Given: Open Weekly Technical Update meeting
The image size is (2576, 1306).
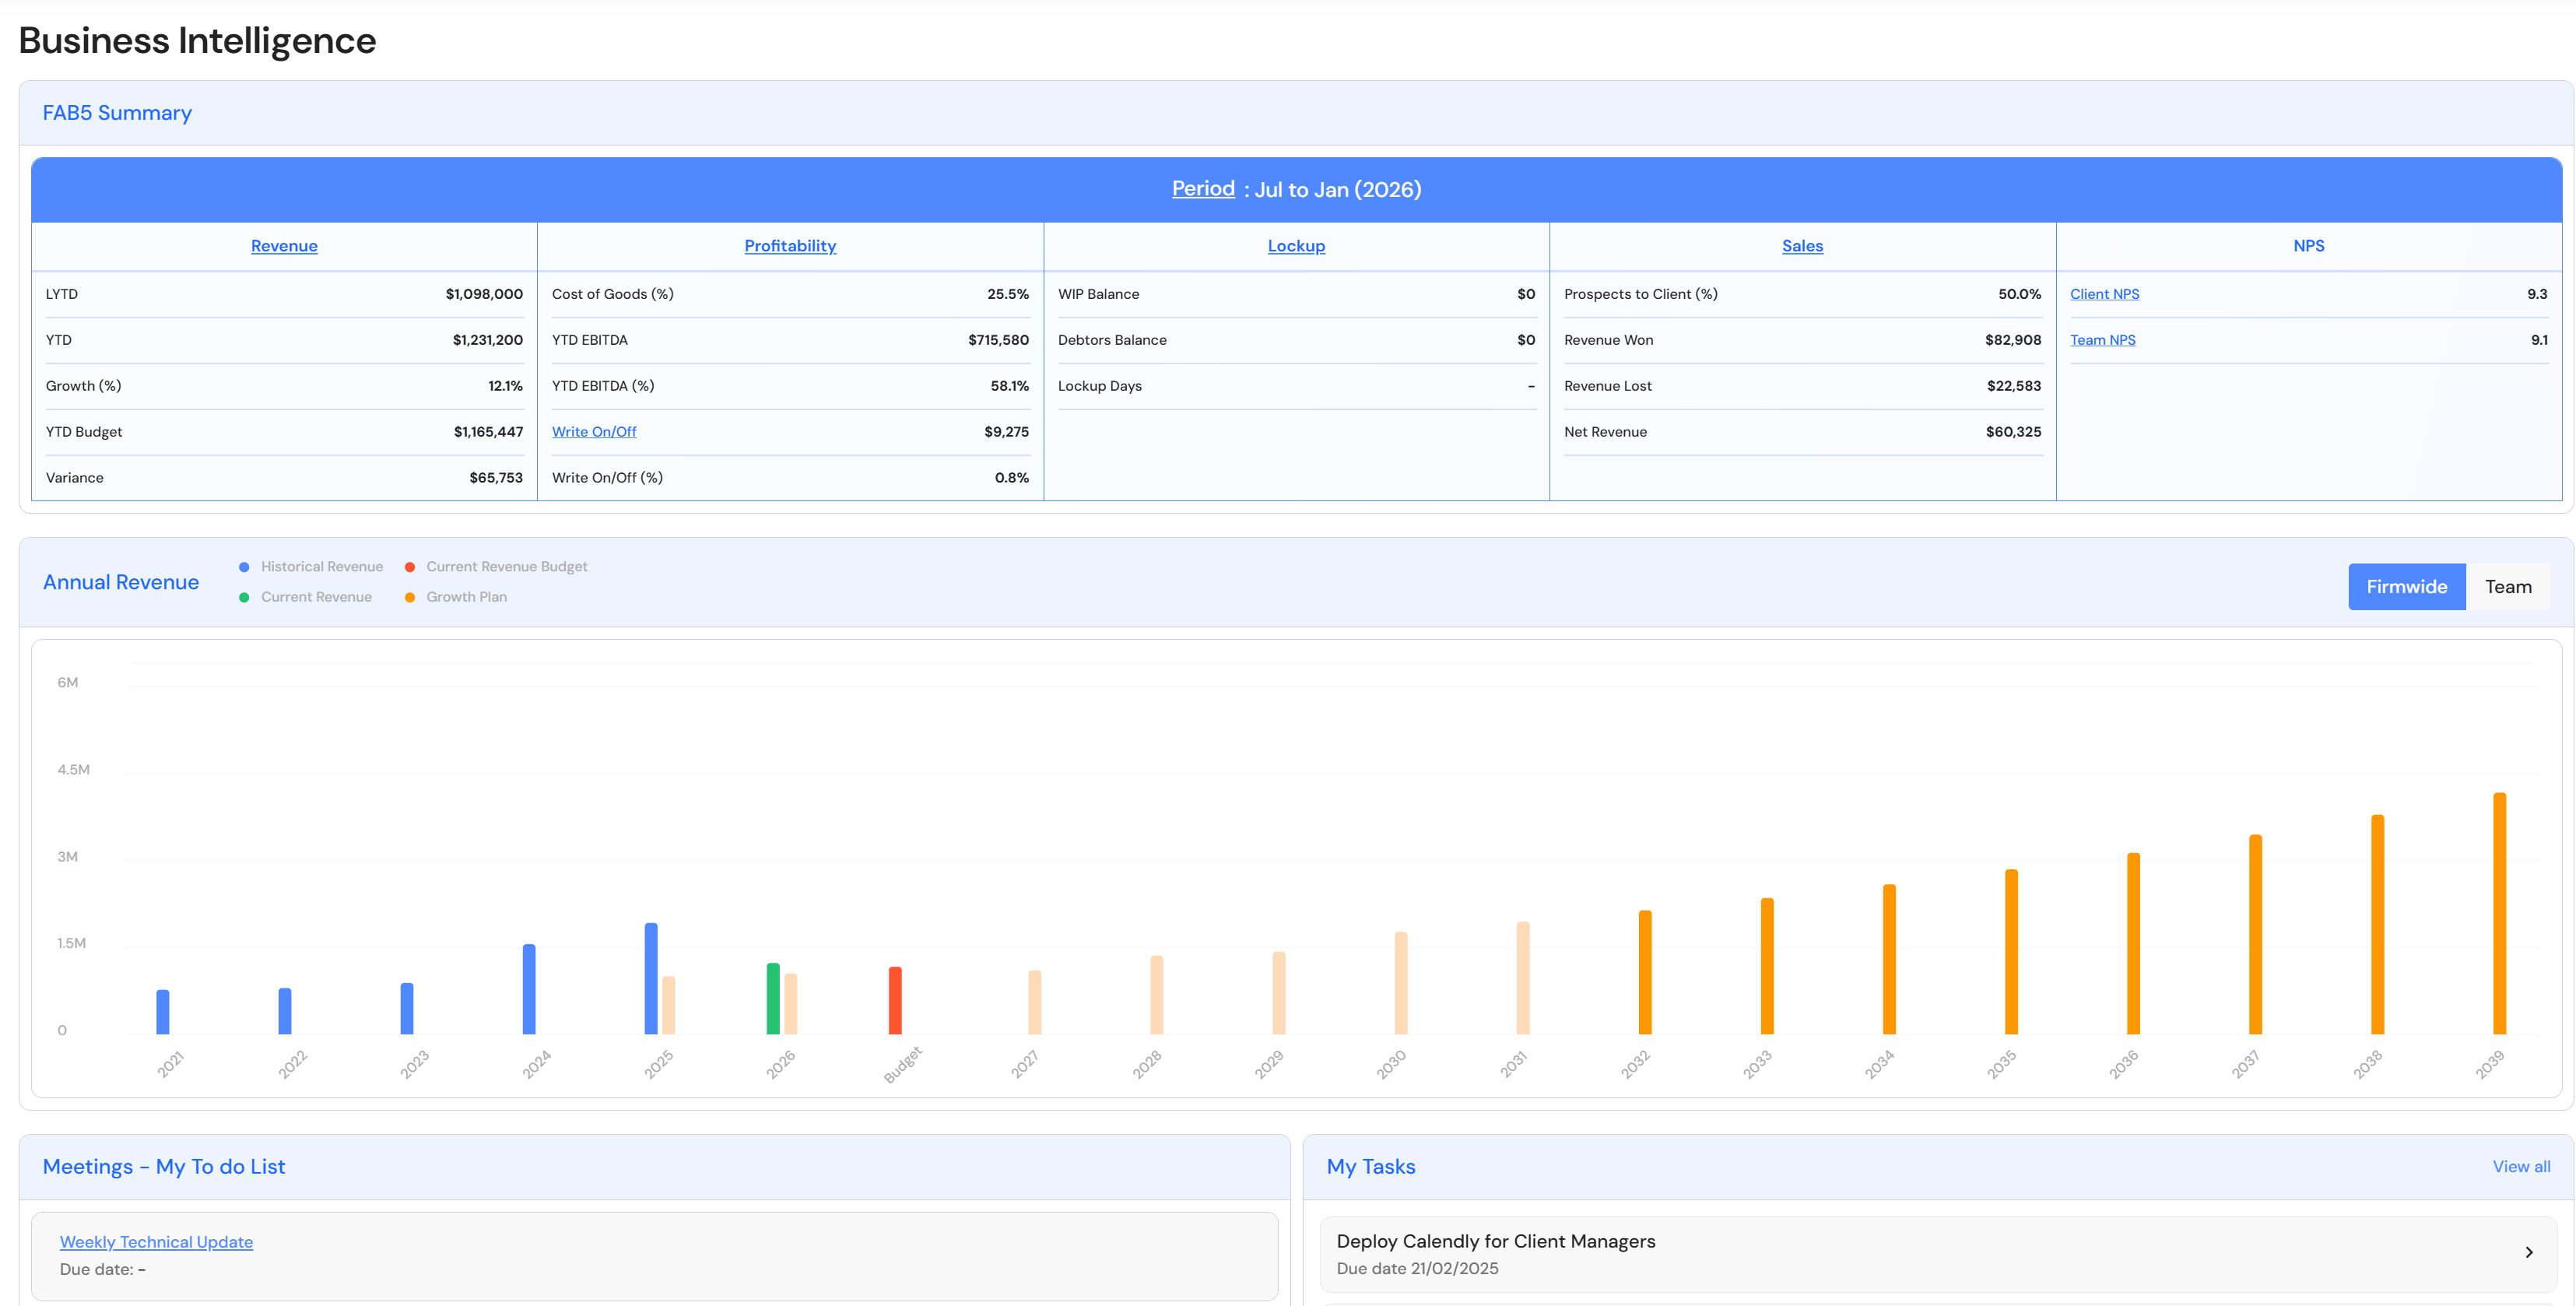Looking at the screenshot, I should (x=156, y=1242).
